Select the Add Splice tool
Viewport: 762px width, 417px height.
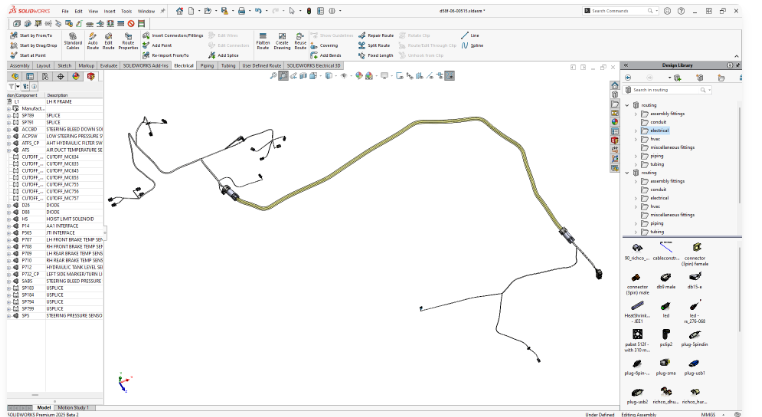pos(223,55)
